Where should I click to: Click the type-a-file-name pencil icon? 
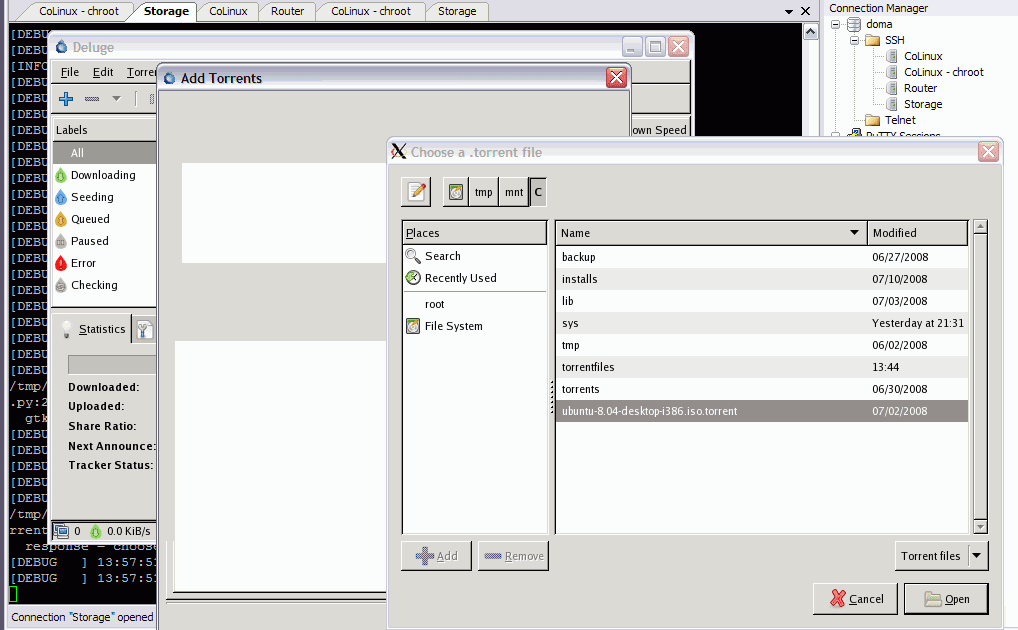[416, 192]
